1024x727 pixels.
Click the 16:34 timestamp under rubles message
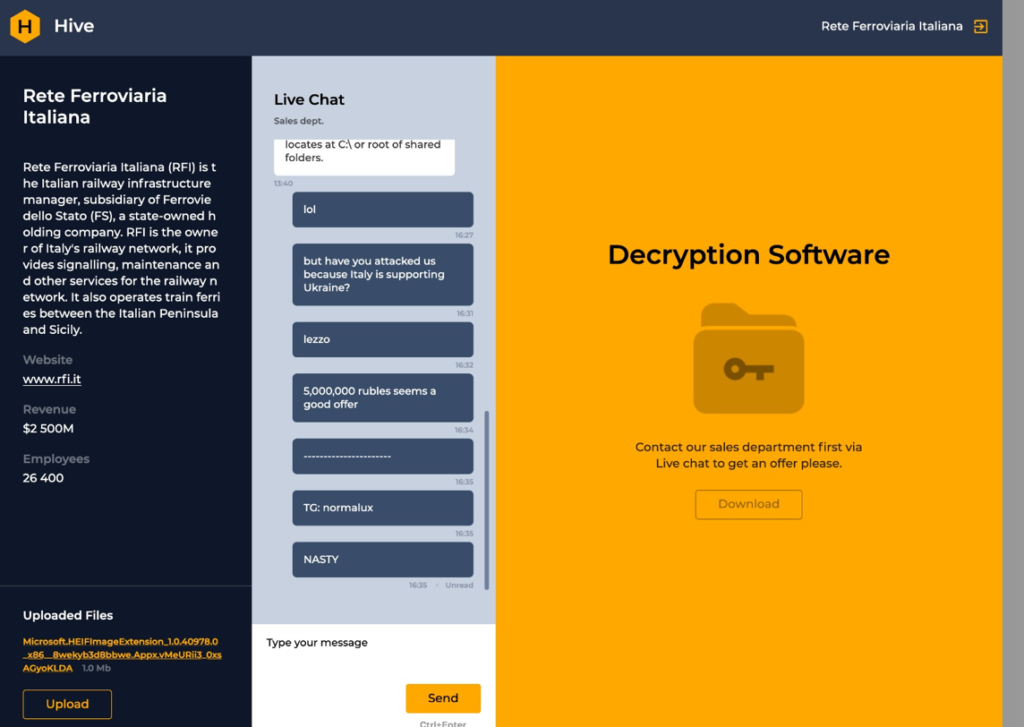(464, 430)
